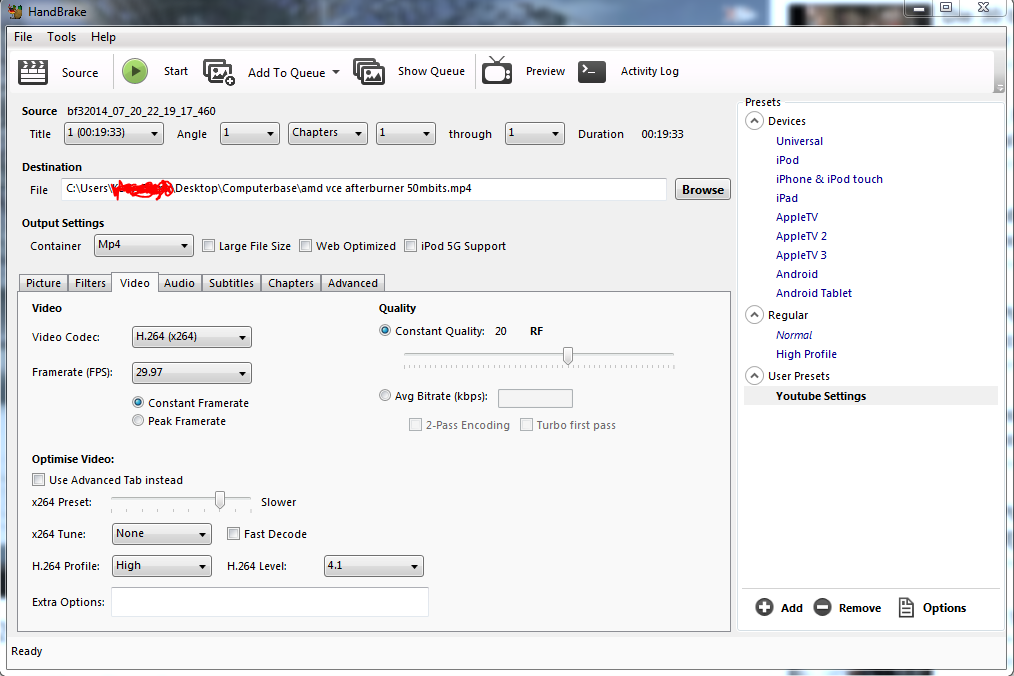Open the end chapter dropdown after through
The height and width of the screenshot is (676, 1014).
pos(535,133)
